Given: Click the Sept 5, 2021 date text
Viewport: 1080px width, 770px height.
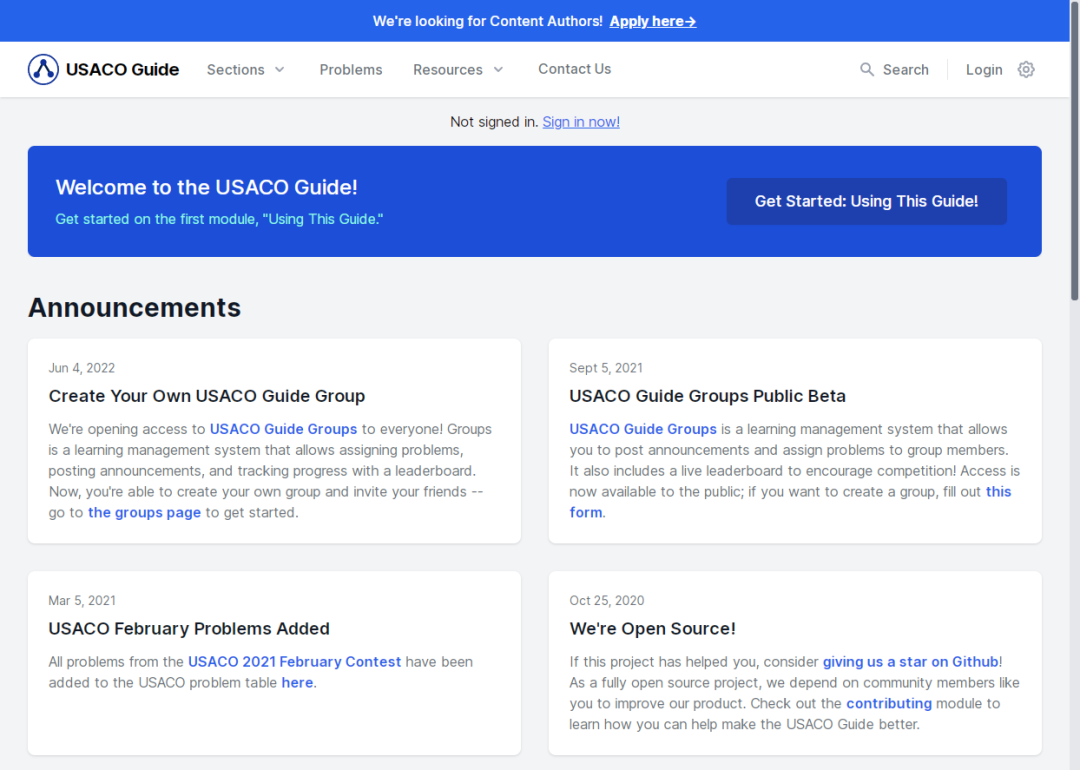Looking at the screenshot, I should (x=605, y=368).
